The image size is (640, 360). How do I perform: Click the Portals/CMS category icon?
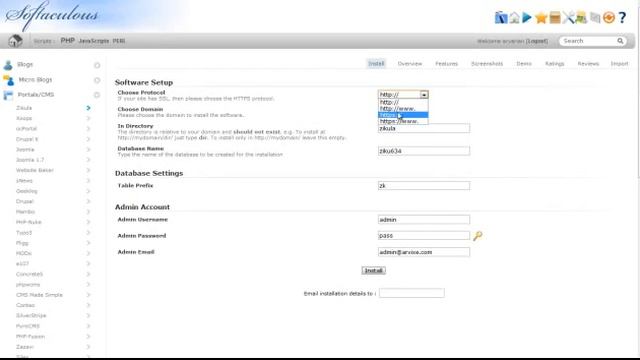pos(8,95)
